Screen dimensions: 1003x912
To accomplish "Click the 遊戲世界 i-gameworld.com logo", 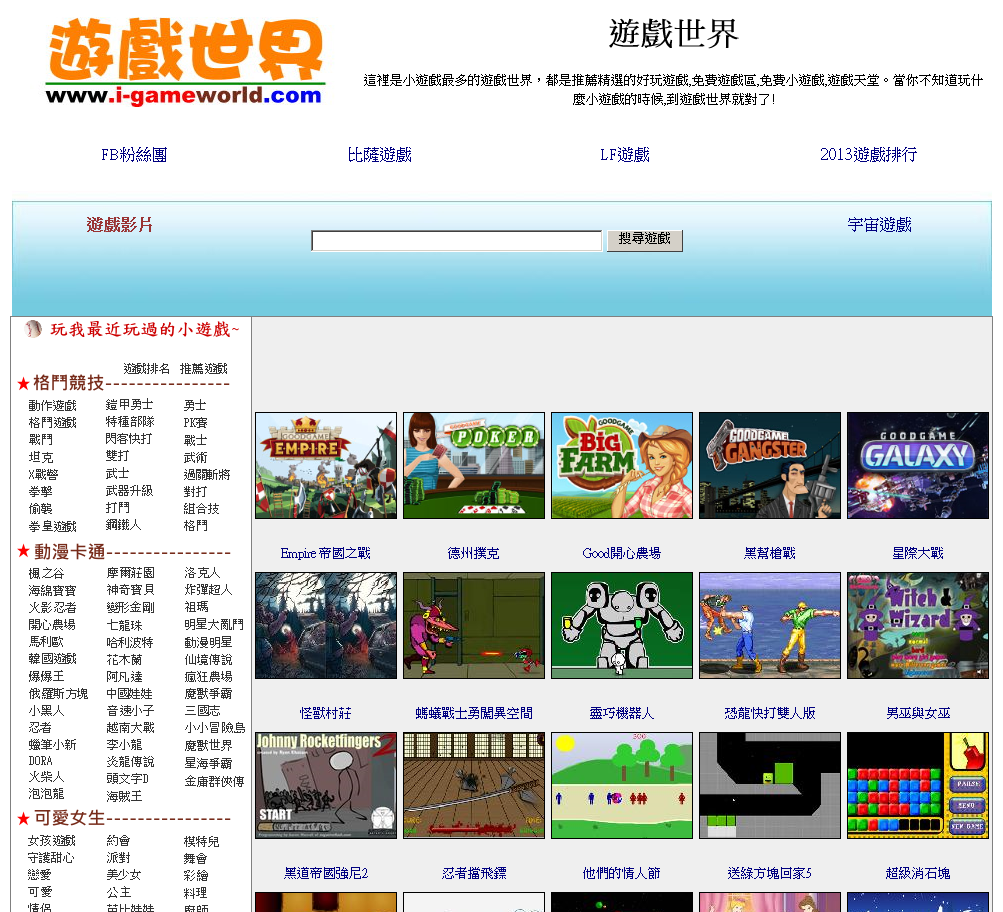I will click(x=186, y=62).
